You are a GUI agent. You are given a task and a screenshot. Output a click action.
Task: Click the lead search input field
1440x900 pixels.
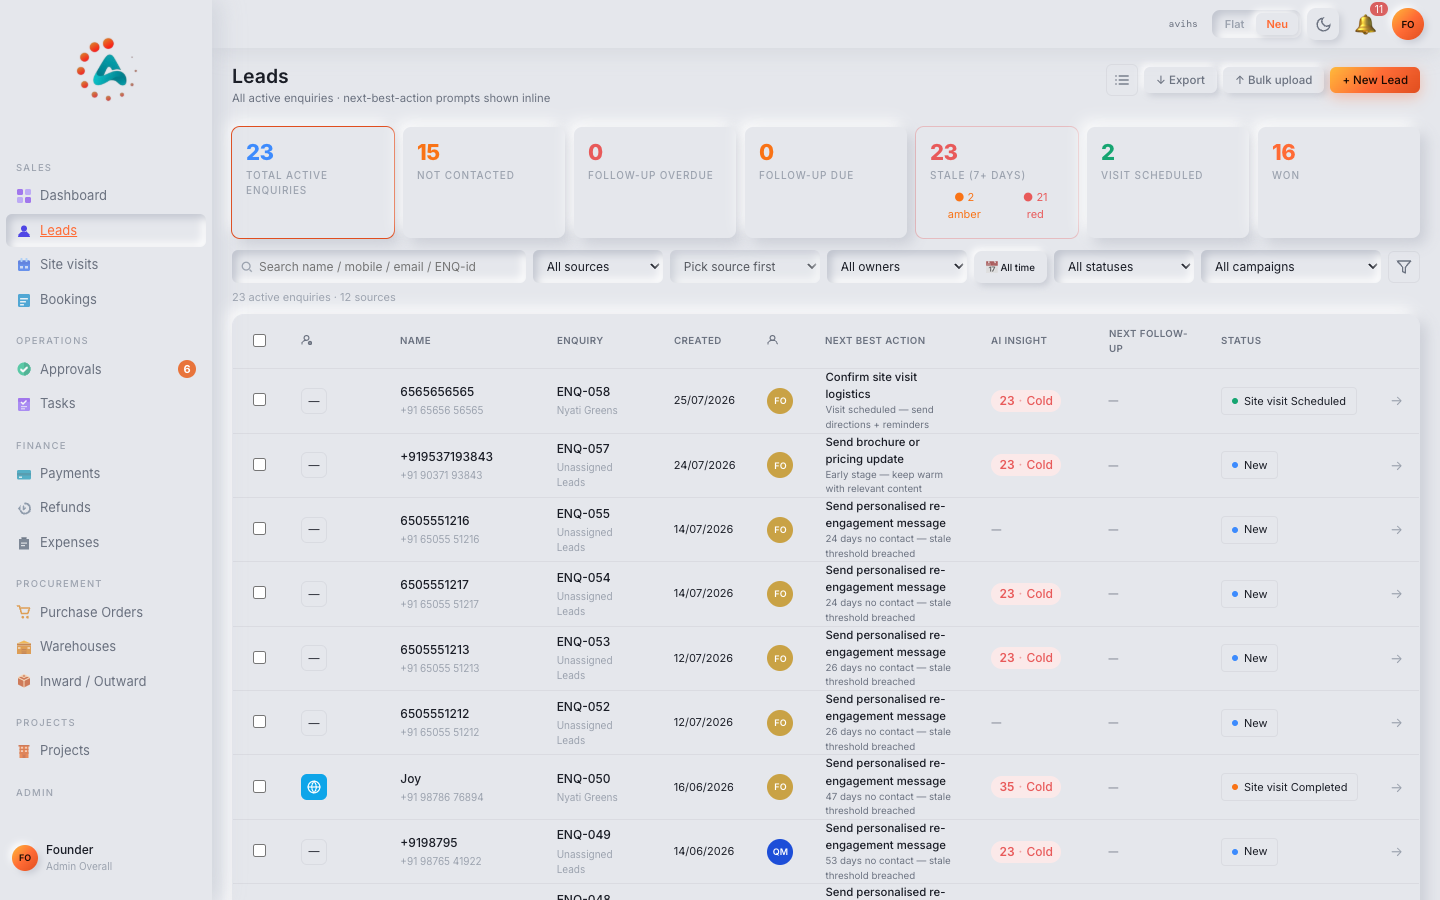(x=379, y=267)
